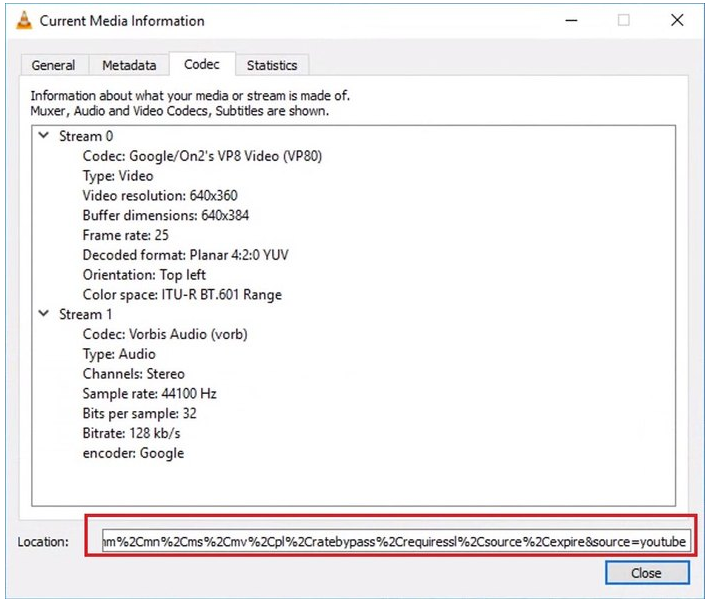The width and height of the screenshot is (709, 605).
Task: Select the Codec tab
Action: click(202, 64)
